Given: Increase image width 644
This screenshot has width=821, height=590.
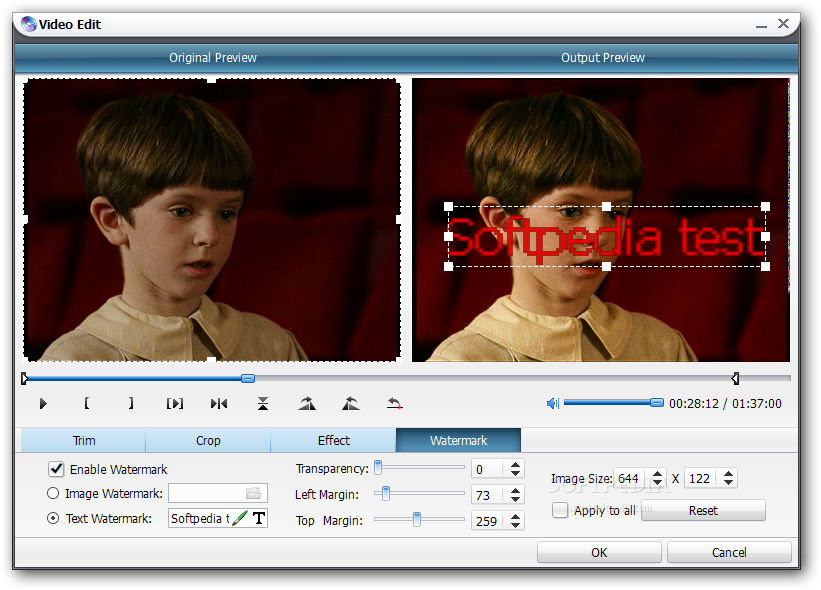Looking at the screenshot, I should [x=658, y=474].
